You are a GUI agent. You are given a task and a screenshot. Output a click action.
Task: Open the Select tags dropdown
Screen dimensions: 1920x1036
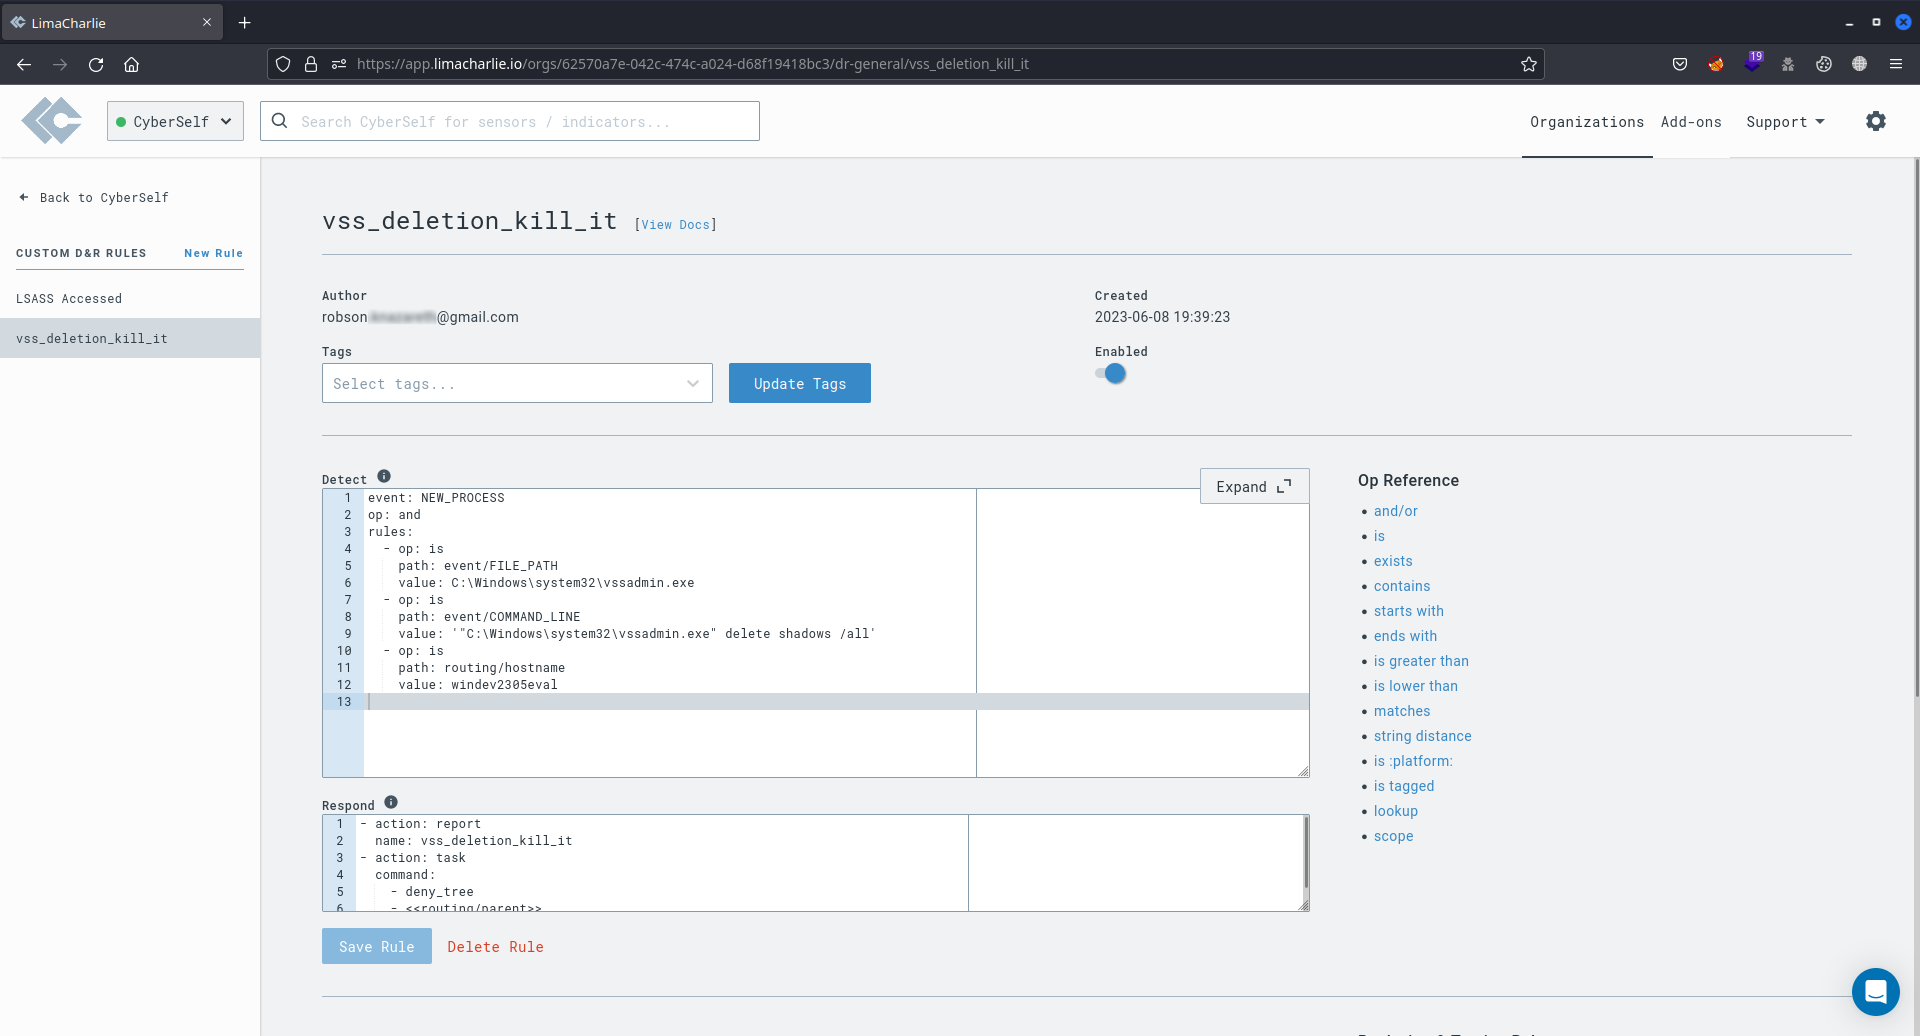[x=517, y=383]
